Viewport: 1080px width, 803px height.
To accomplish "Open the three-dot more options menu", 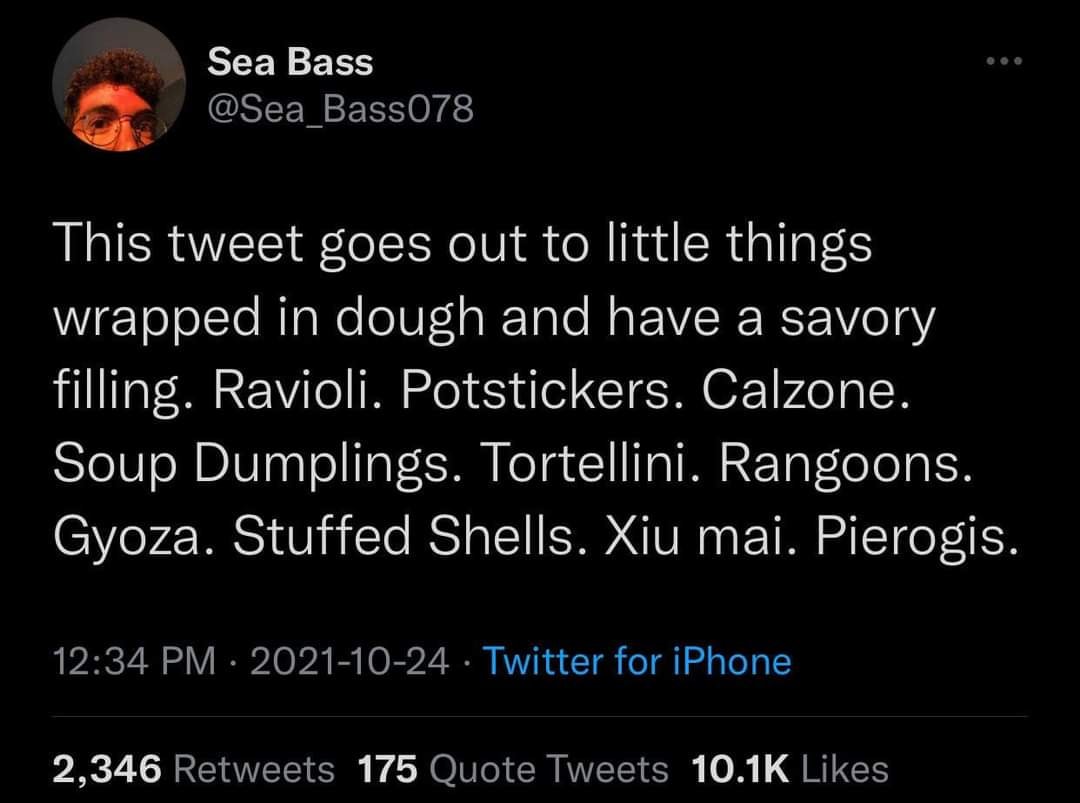I will pyautogui.click(x=1005, y=61).
